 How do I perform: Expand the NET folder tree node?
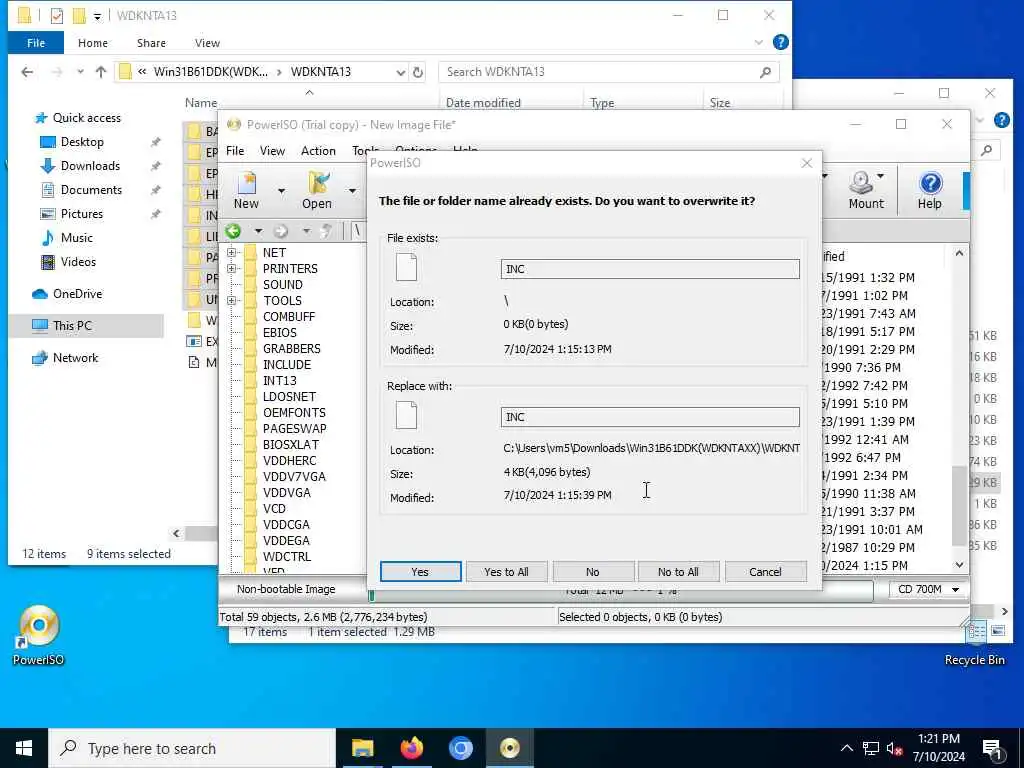click(x=231, y=252)
